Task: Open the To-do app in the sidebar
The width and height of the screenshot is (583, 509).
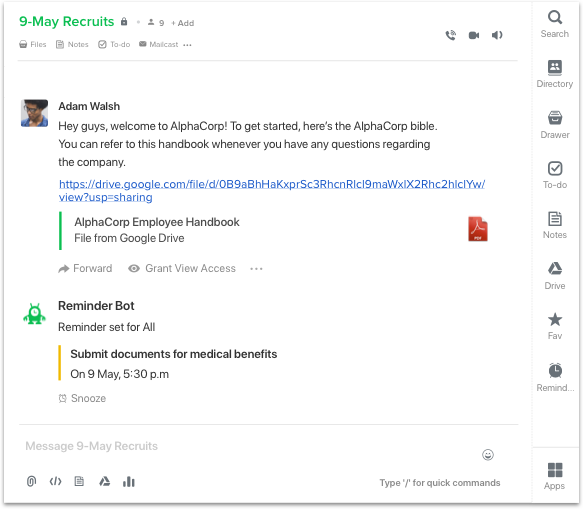Action: point(554,175)
